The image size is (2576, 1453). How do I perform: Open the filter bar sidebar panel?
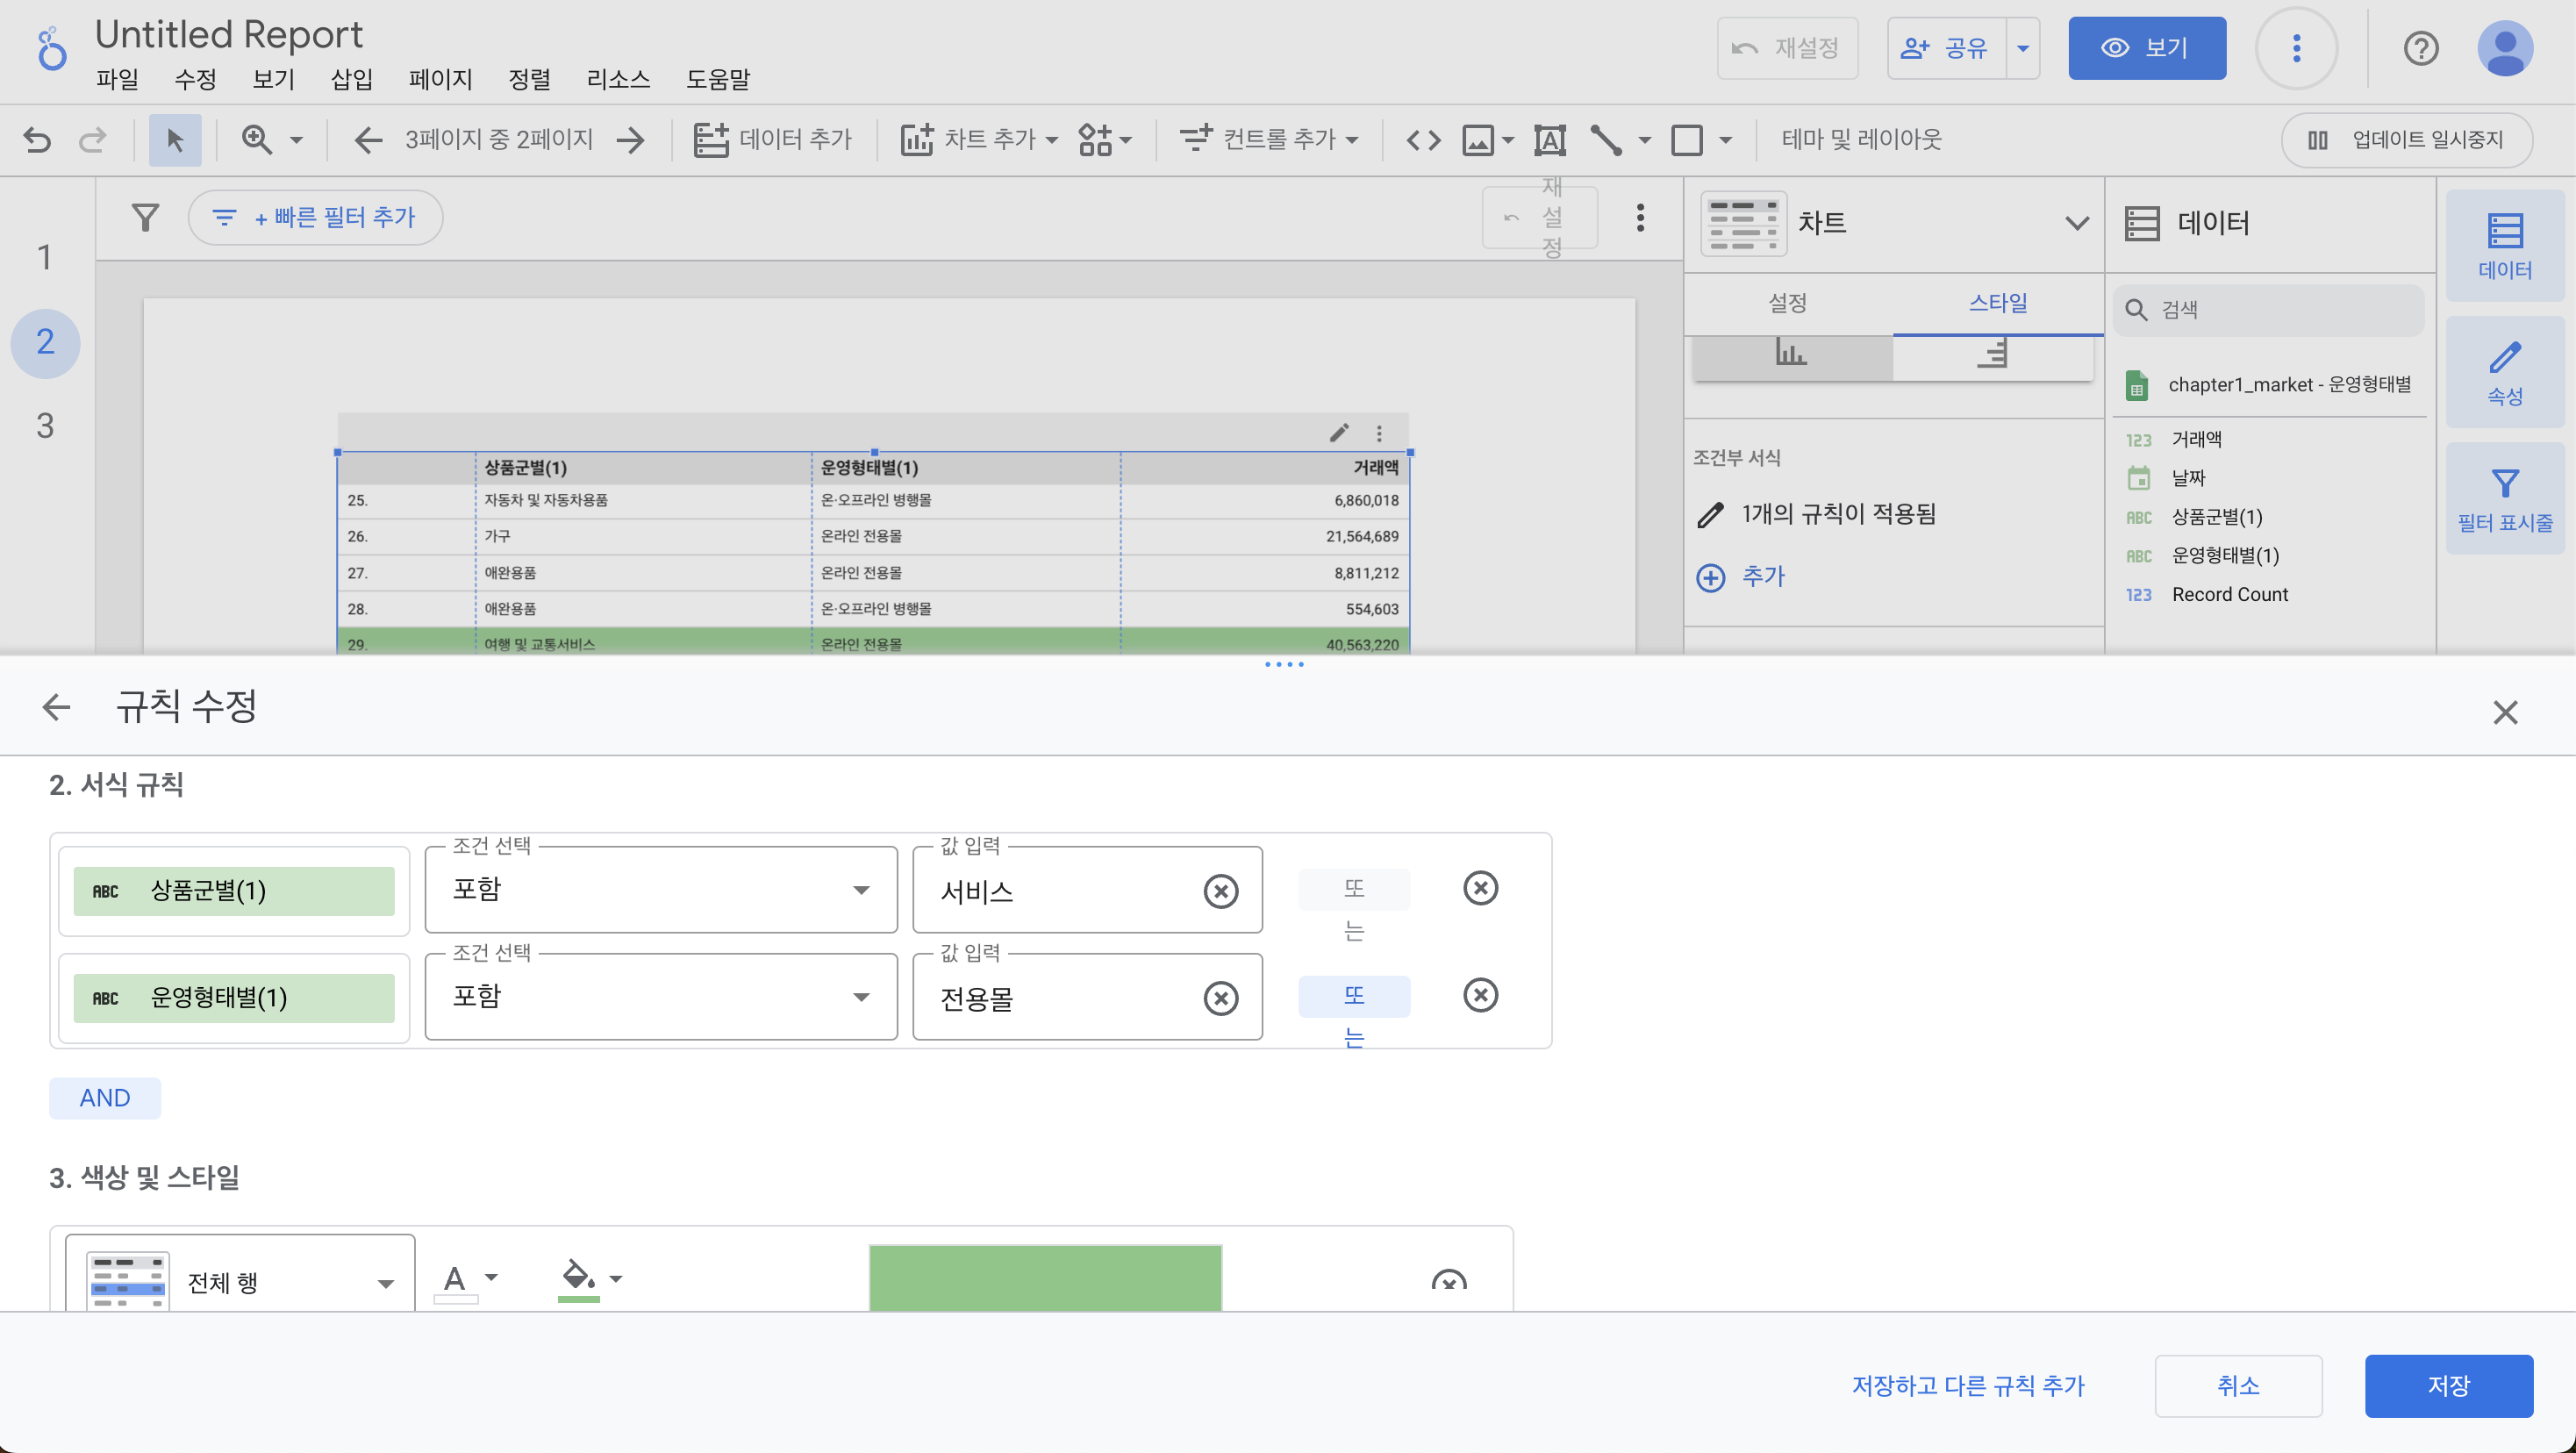click(2504, 499)
